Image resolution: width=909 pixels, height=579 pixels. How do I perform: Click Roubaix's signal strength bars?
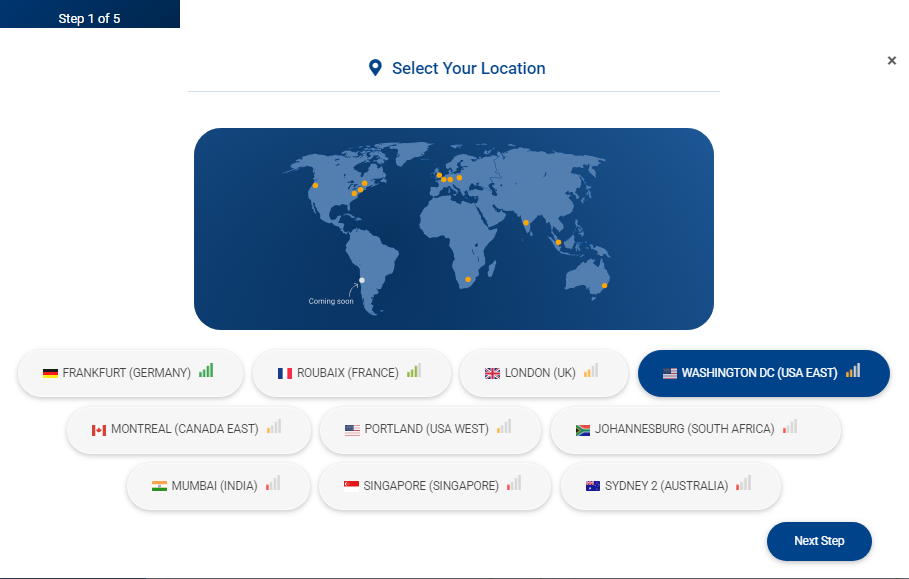tap(414, 370)
